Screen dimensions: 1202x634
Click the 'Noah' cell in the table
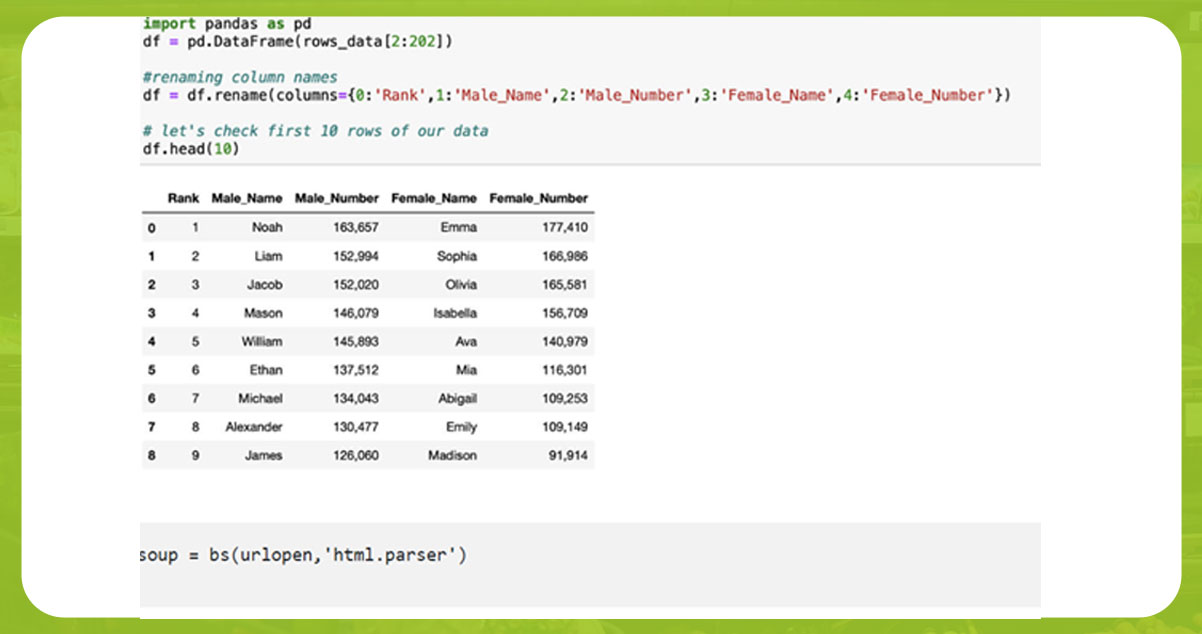(267, 227)
